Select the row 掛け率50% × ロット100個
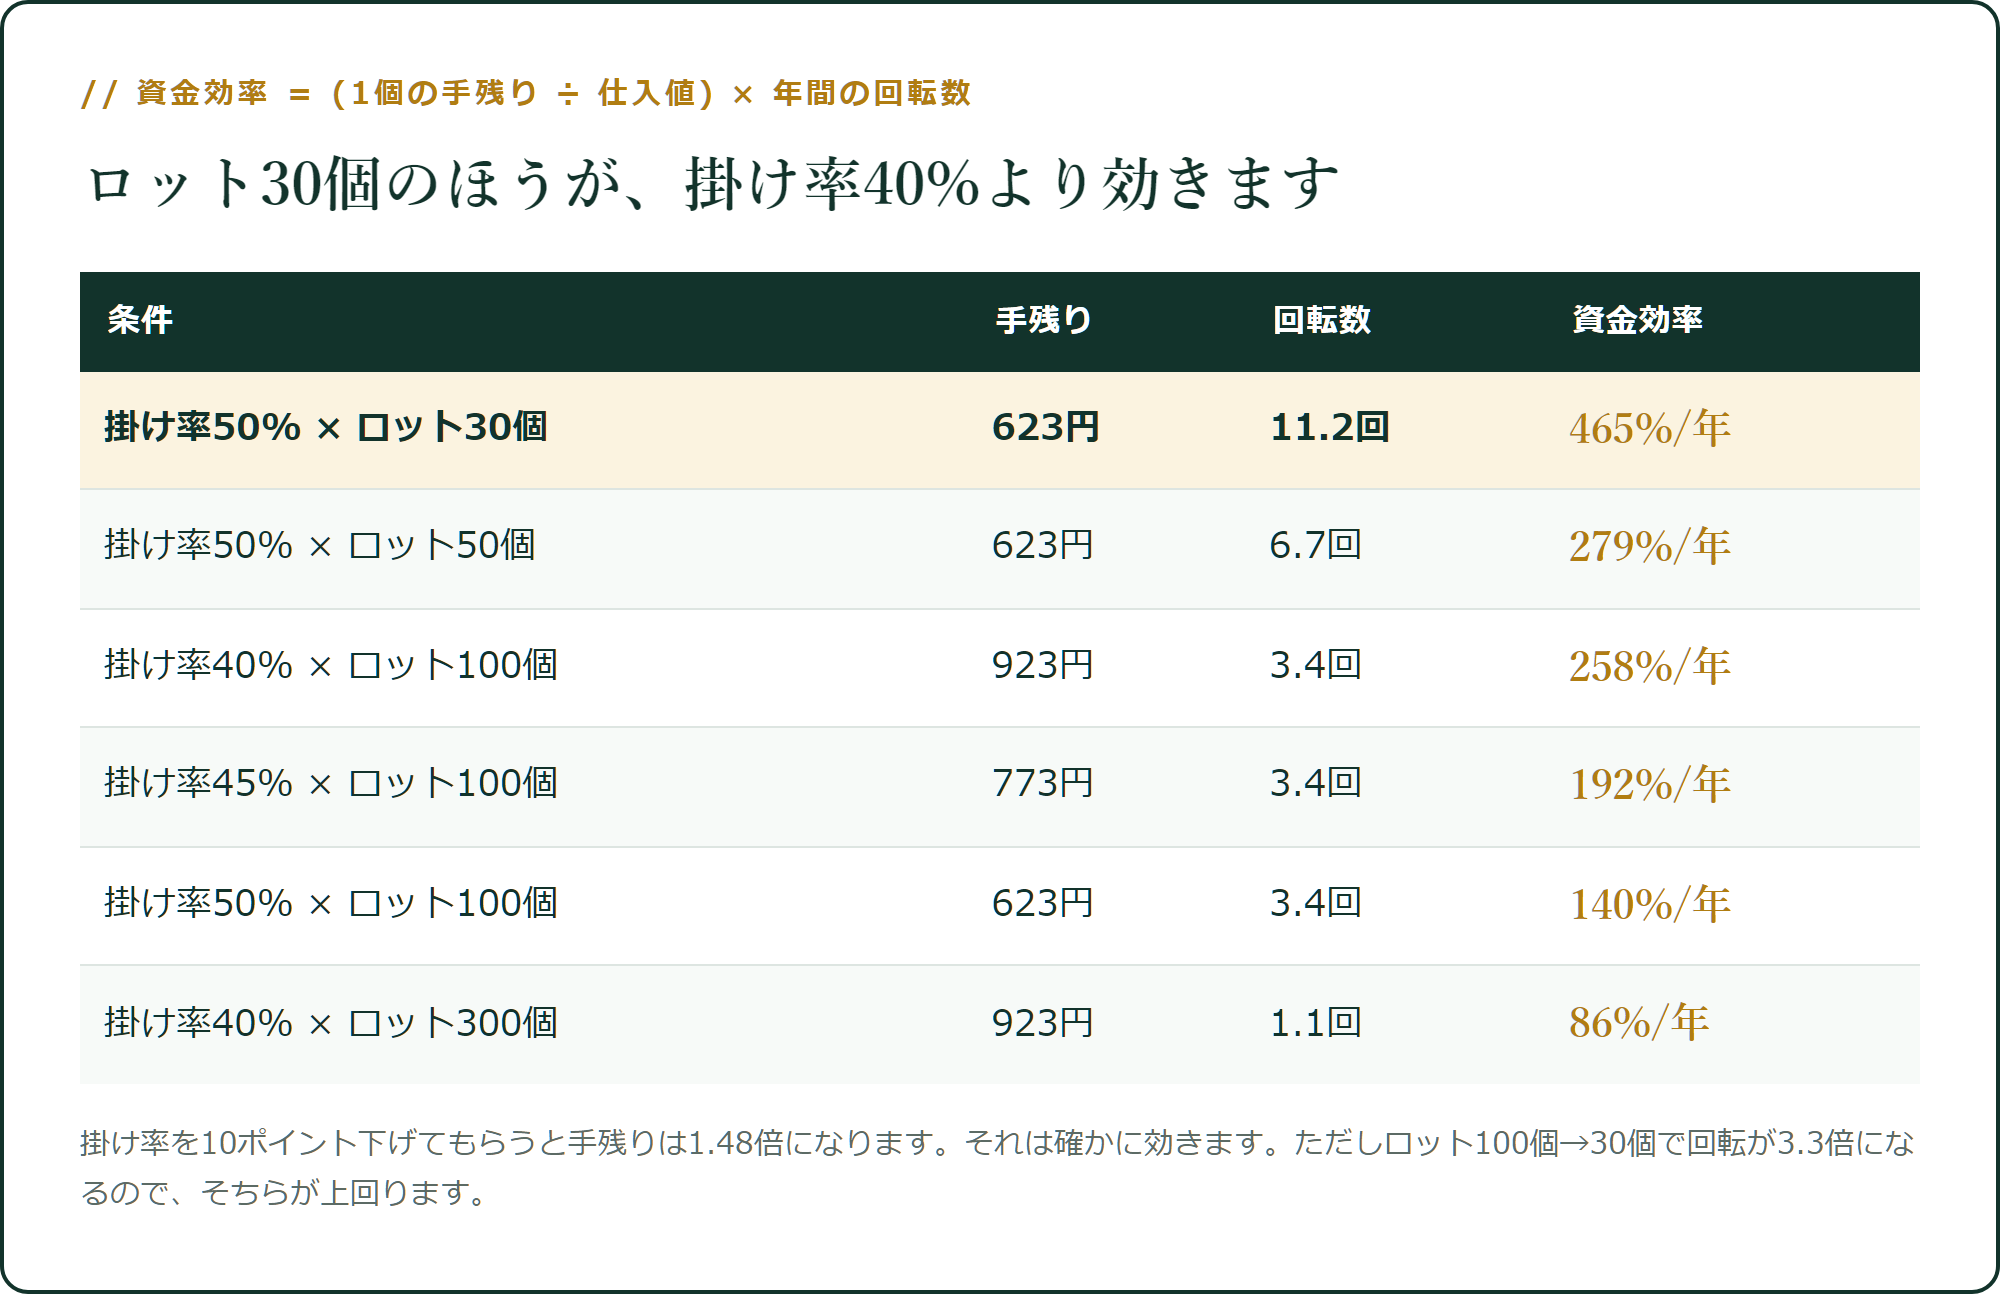 tap(1000, 906)
